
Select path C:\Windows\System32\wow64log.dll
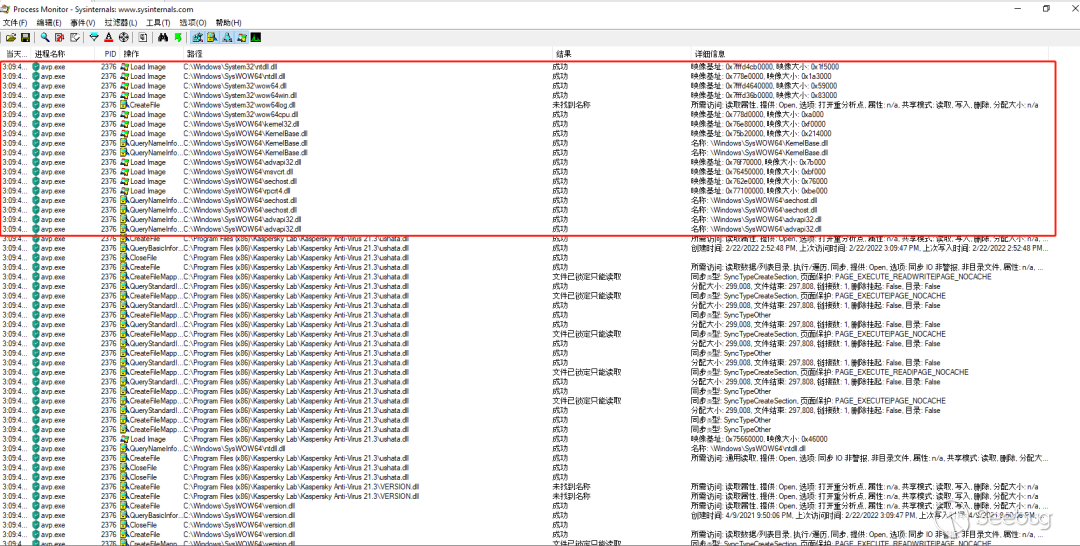point(240,105)
